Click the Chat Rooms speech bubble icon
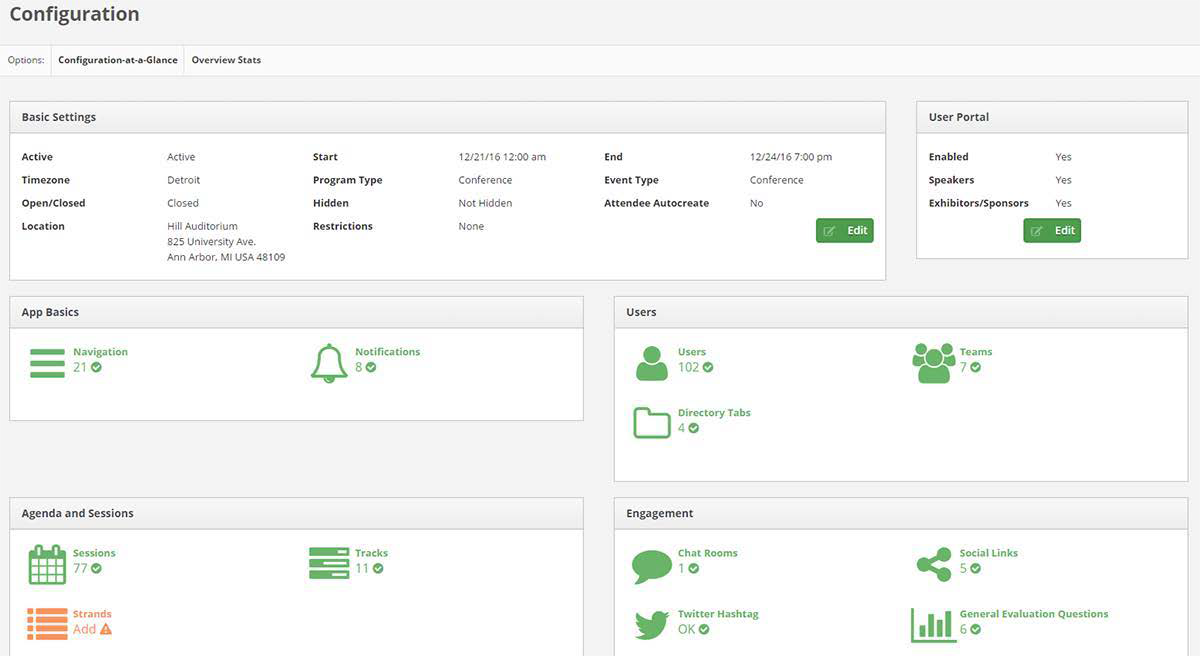Viewport: 1200px width, 656px height. pyautogui.click(x=651, y=565)
